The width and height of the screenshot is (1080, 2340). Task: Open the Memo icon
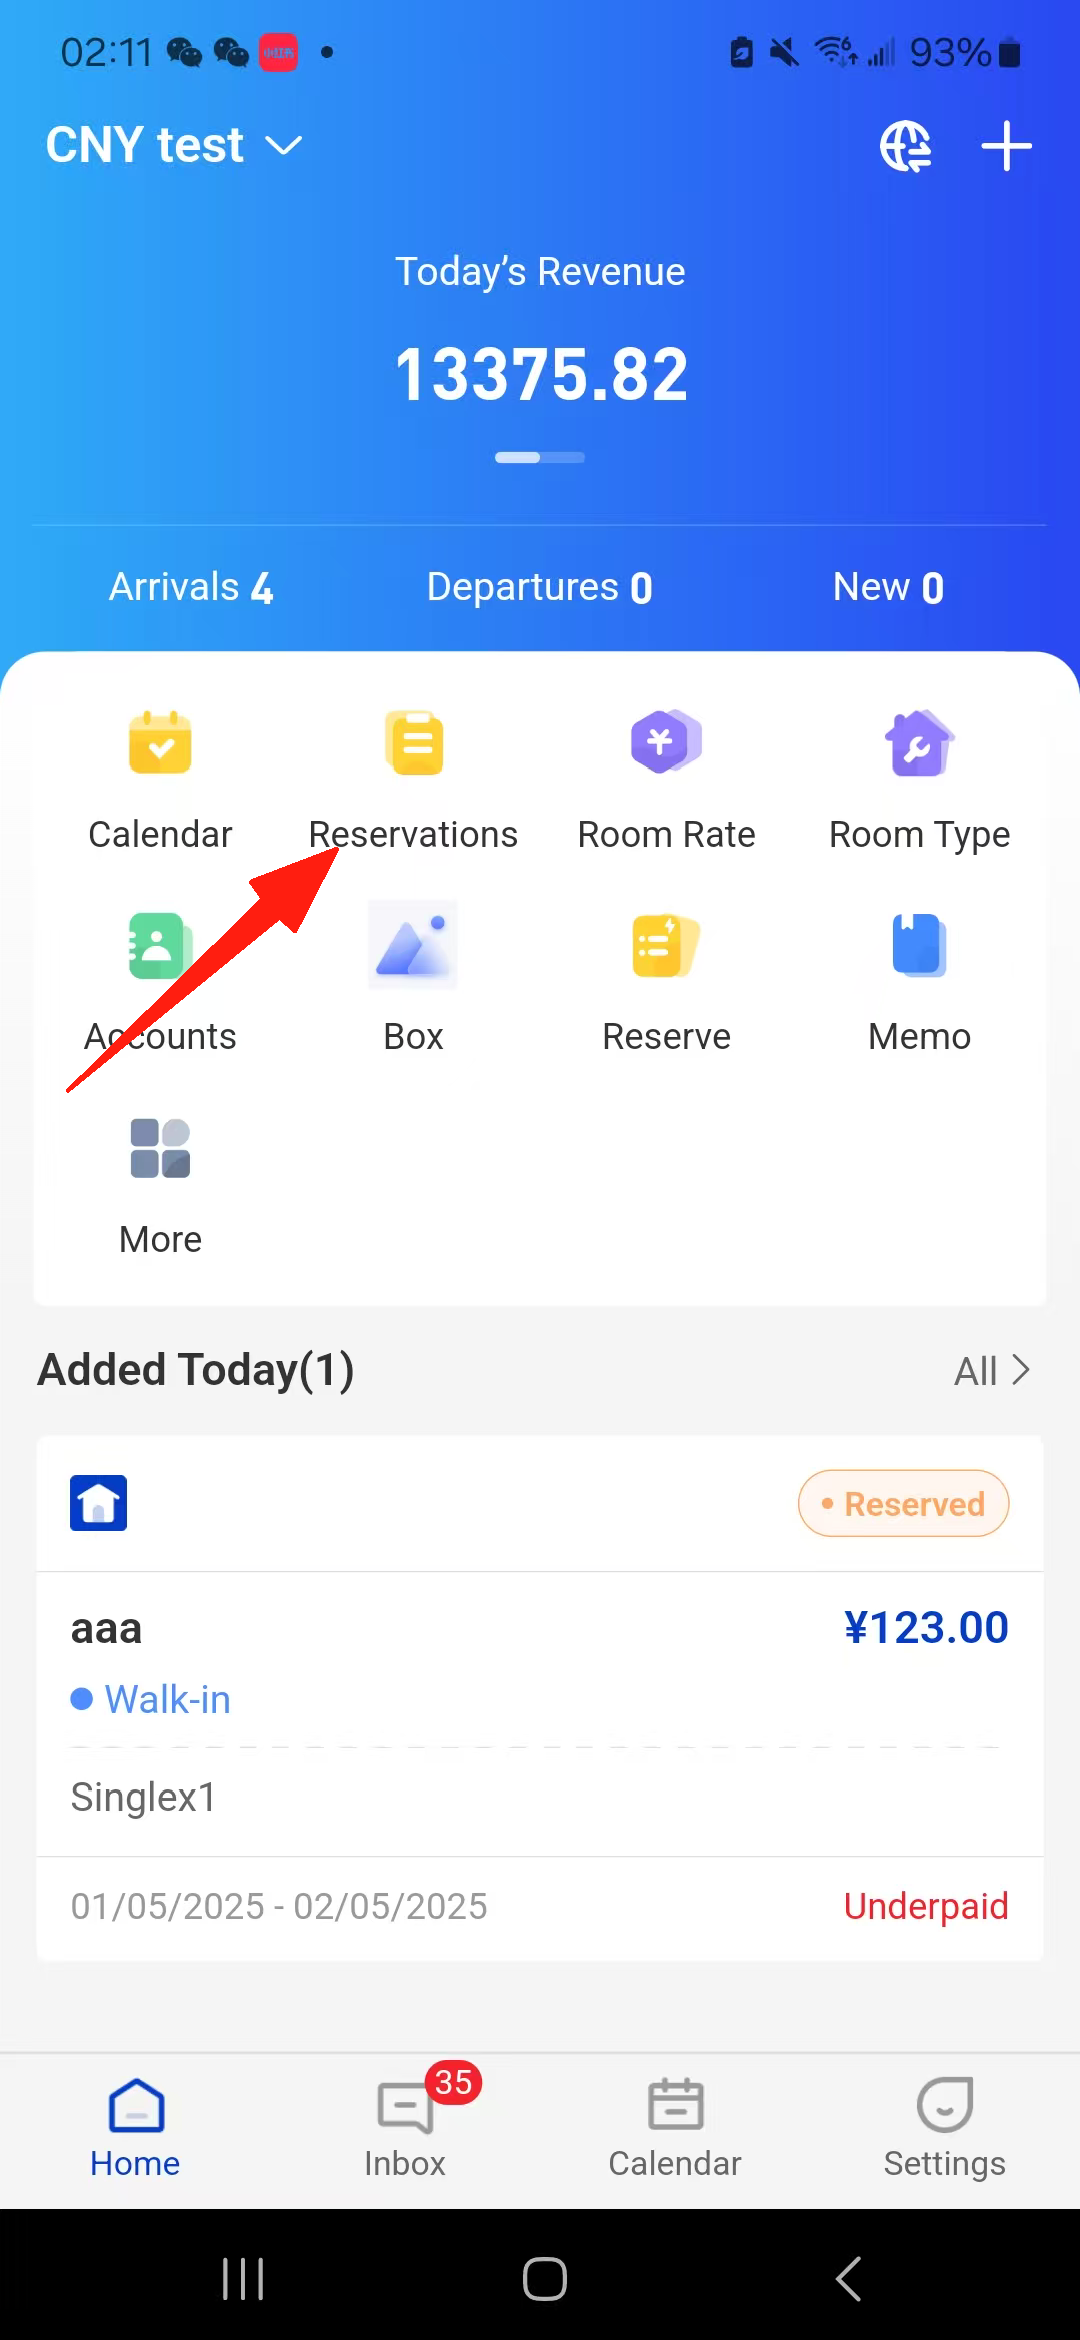[x=919, y=947]
